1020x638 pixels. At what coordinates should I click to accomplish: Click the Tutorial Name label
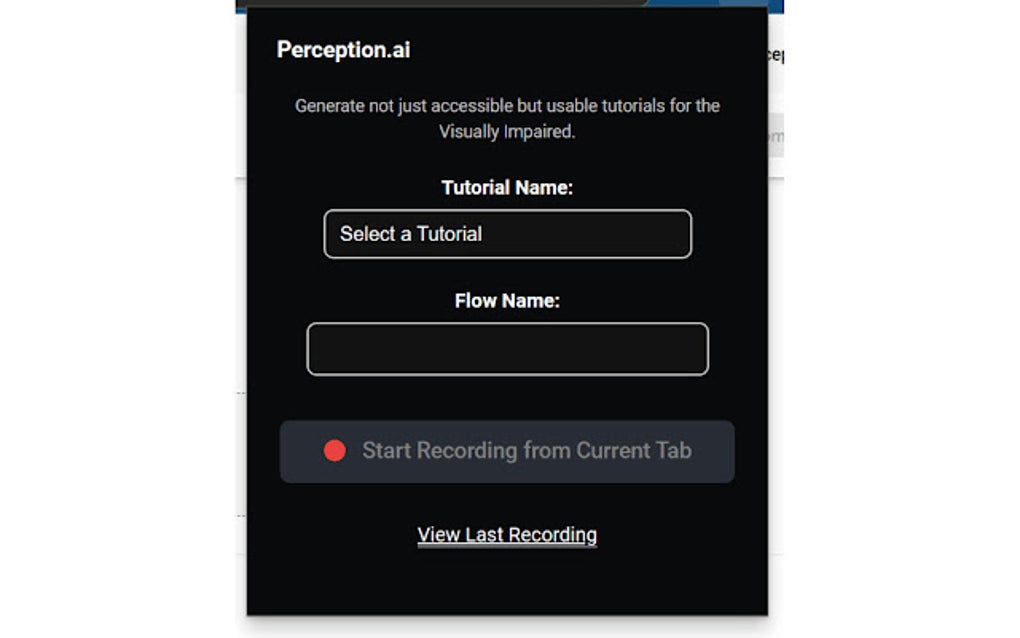click(507, 187)
